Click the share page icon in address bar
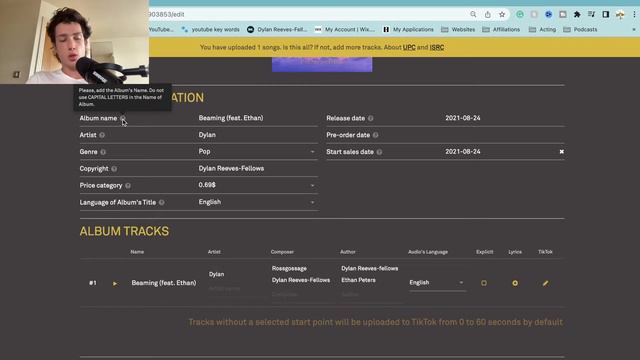This screenshot has width=640, height=360. click(x=488, y=14)
